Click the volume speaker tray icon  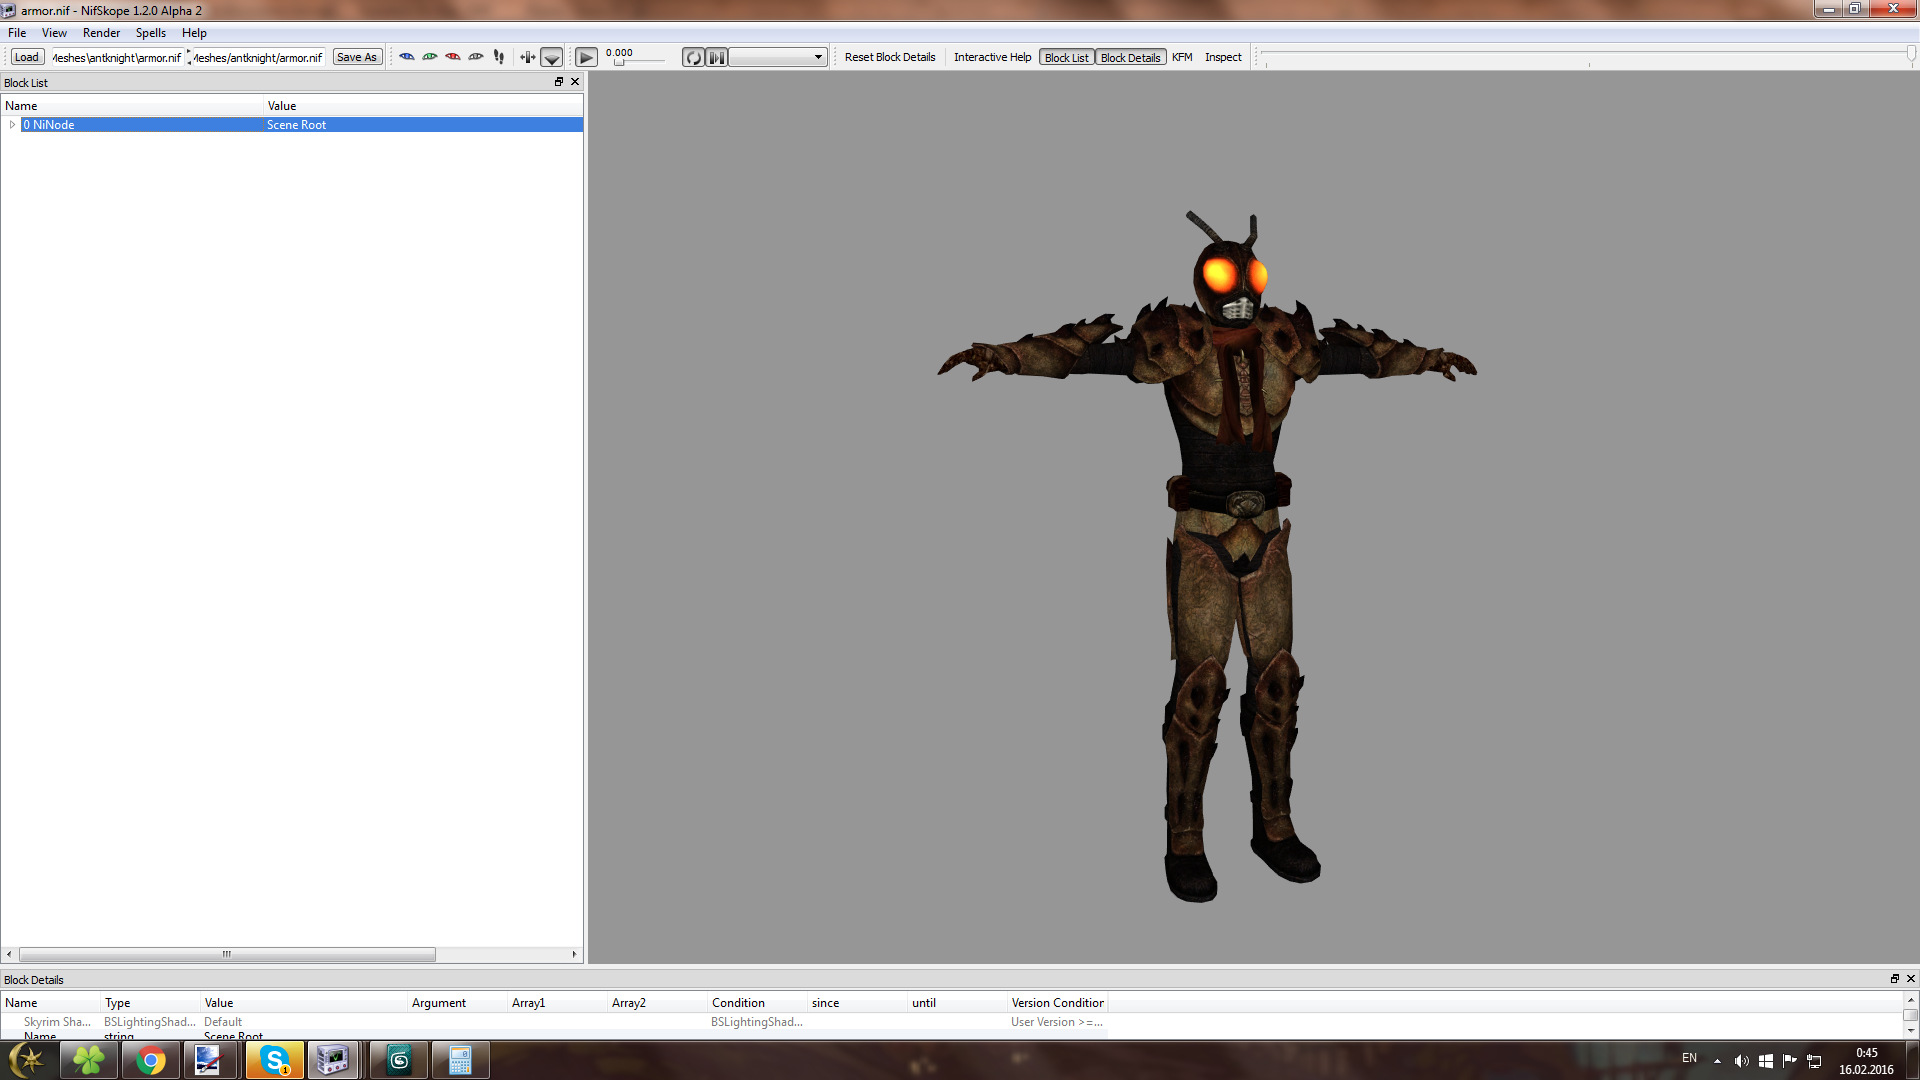coord(1741,1061)
